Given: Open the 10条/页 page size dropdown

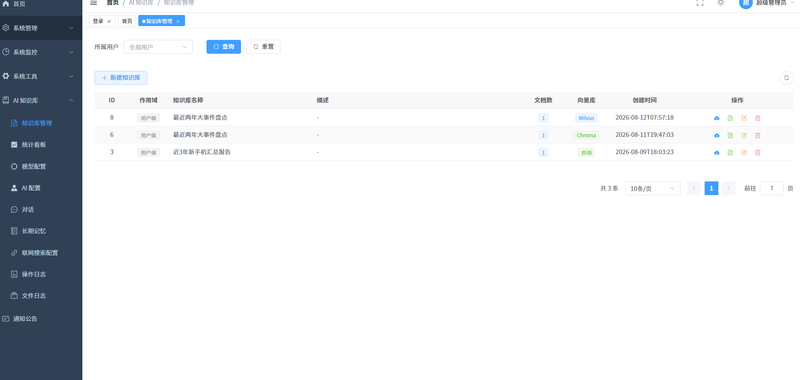Looking at the screenshot, I should point(653,188).
